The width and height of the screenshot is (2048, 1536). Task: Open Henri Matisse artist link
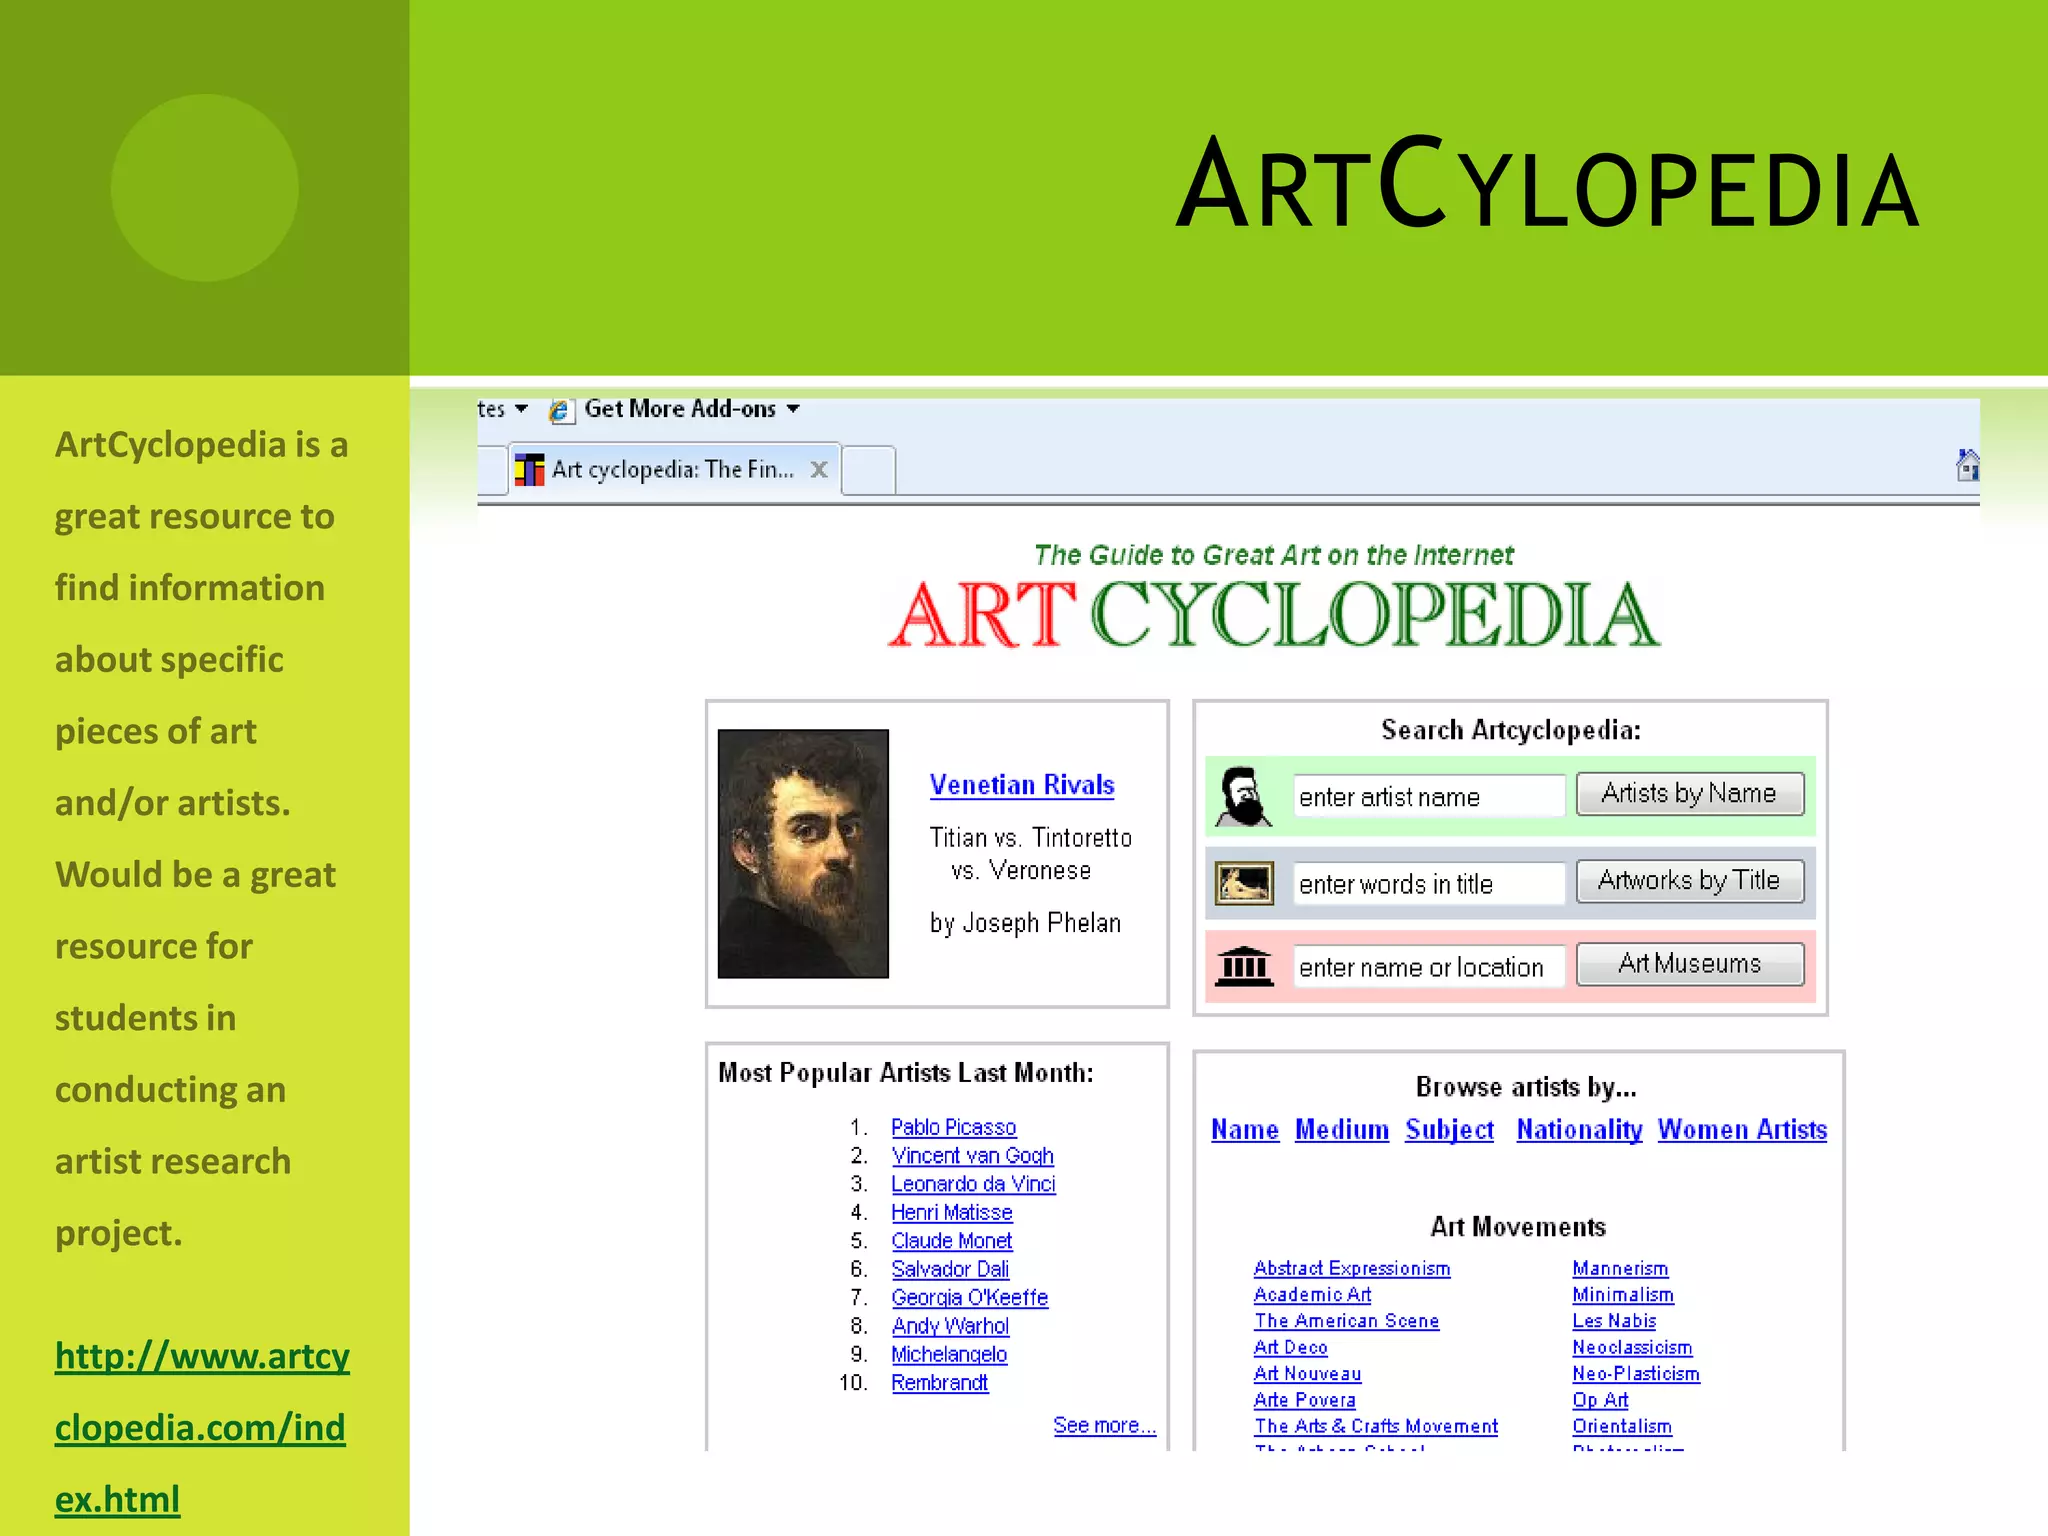tap(952, 1213)
